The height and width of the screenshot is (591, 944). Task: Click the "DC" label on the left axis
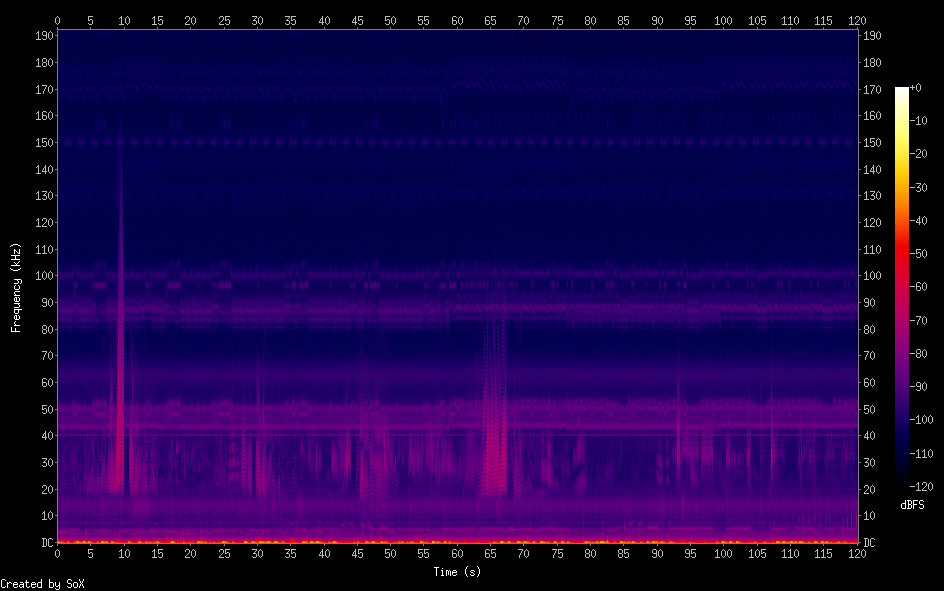coord(44,542)
